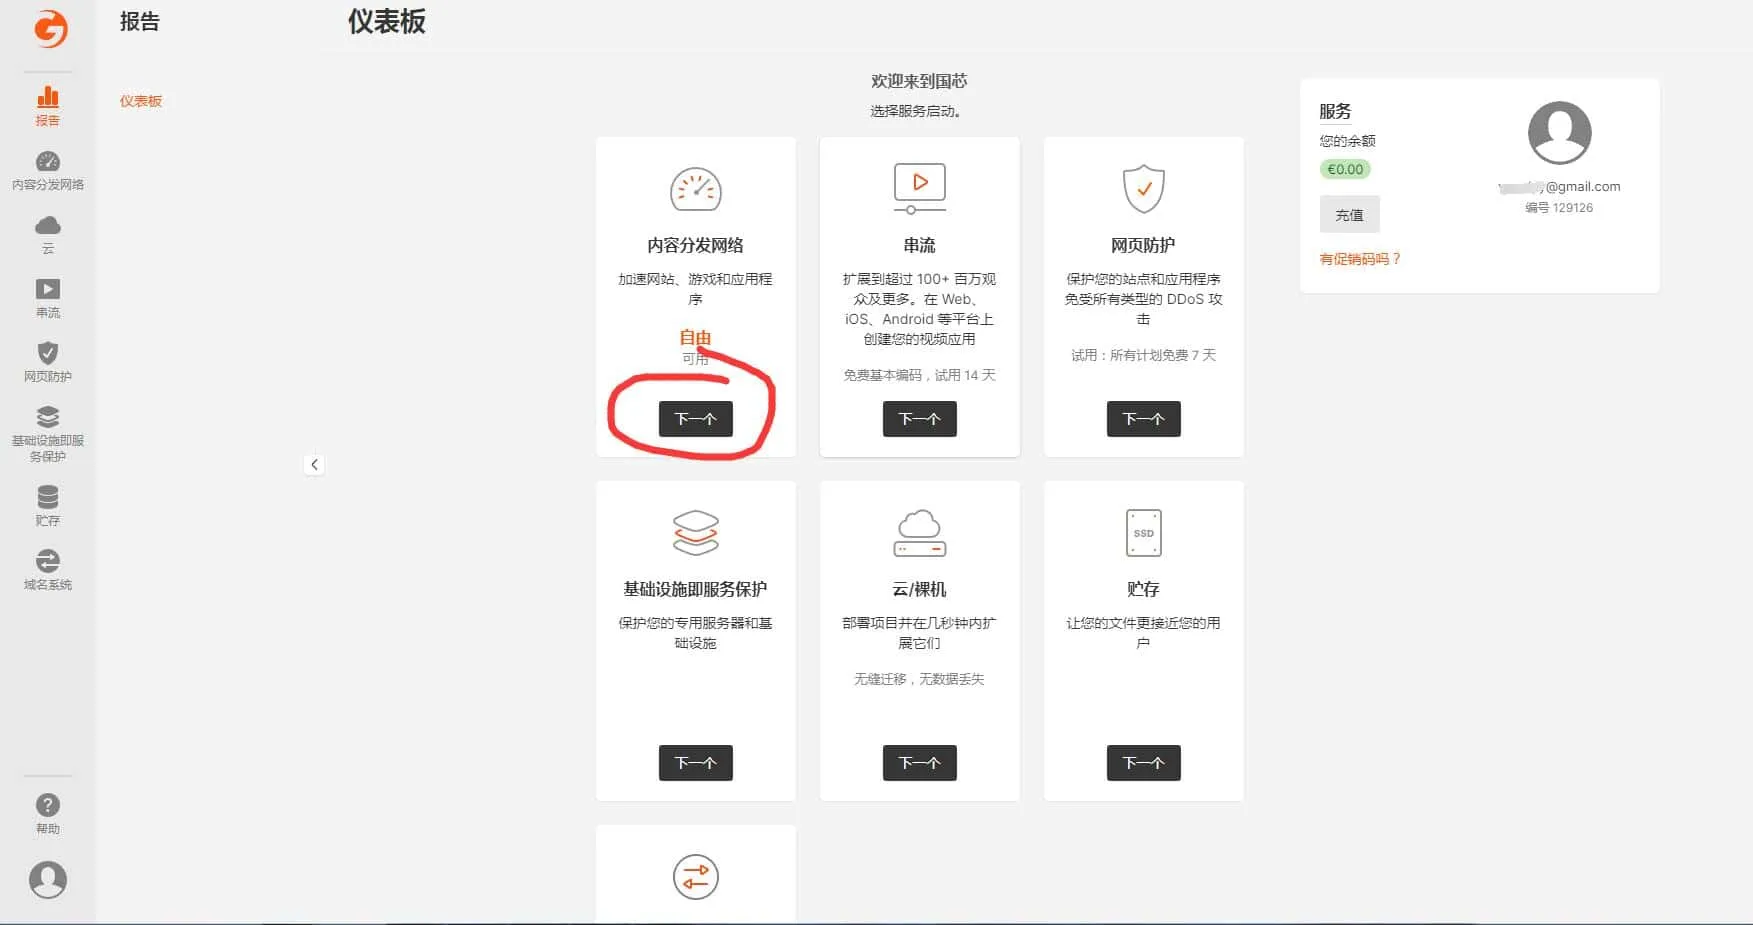
Task: Collapse the side panel with the chevron
Action: (x=314, y=464)
